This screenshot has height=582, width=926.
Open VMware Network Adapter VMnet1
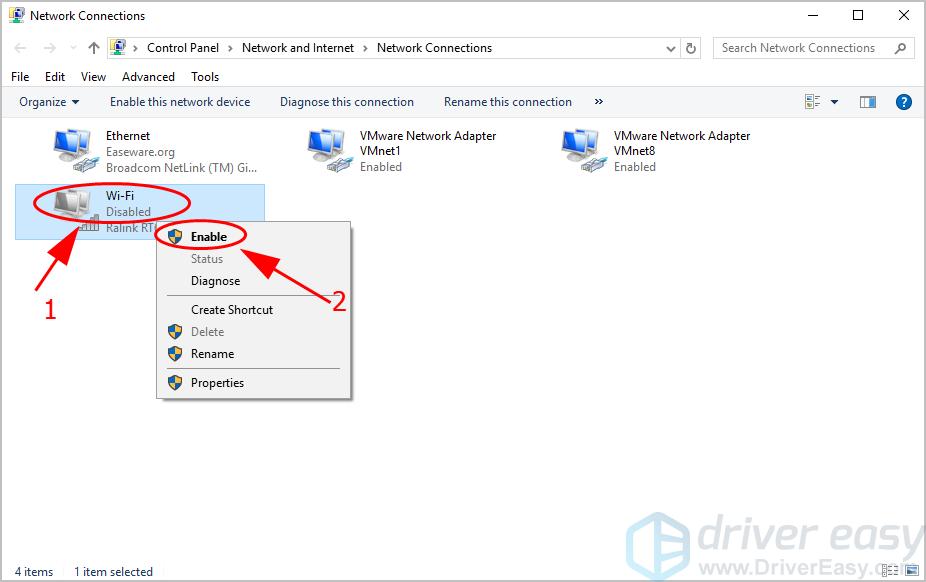(x=327, y=147)
